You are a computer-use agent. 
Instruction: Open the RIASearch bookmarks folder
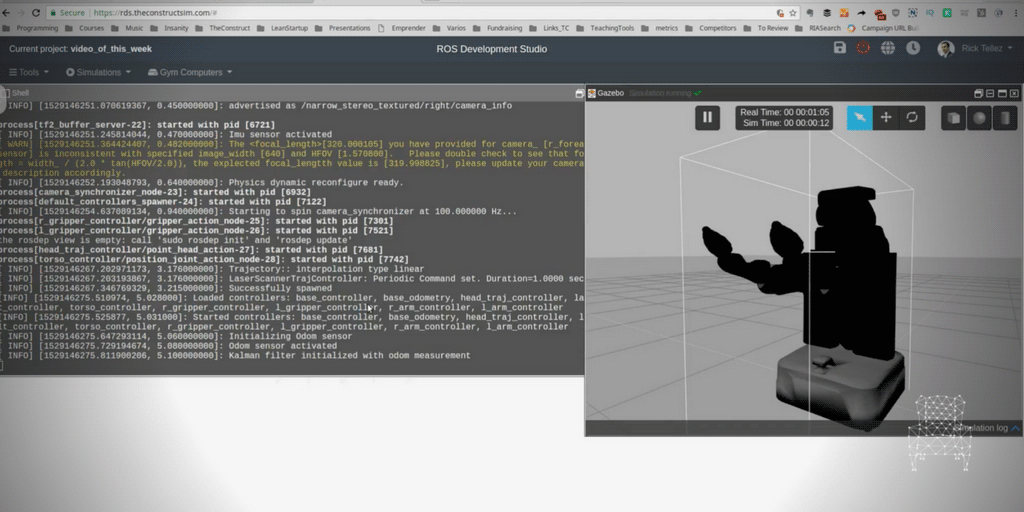(818, 28)
